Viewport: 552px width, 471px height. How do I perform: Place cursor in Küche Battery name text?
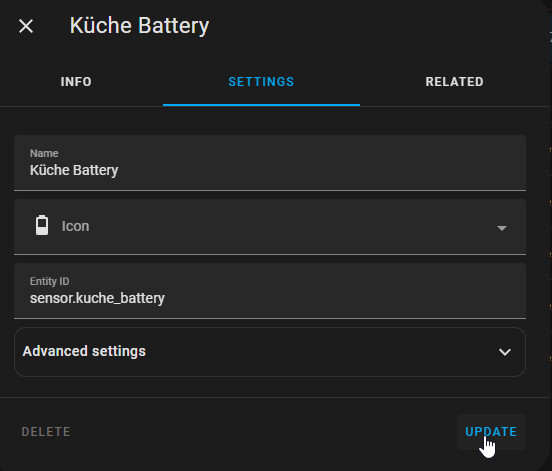click(x=74, y=170)
